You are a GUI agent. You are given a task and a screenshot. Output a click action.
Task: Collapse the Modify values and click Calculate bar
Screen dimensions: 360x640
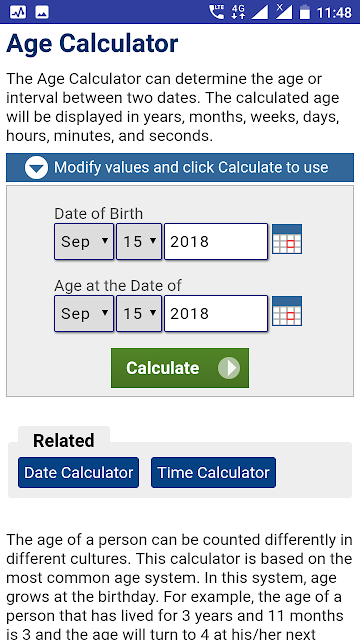click(x=180, y=167)
